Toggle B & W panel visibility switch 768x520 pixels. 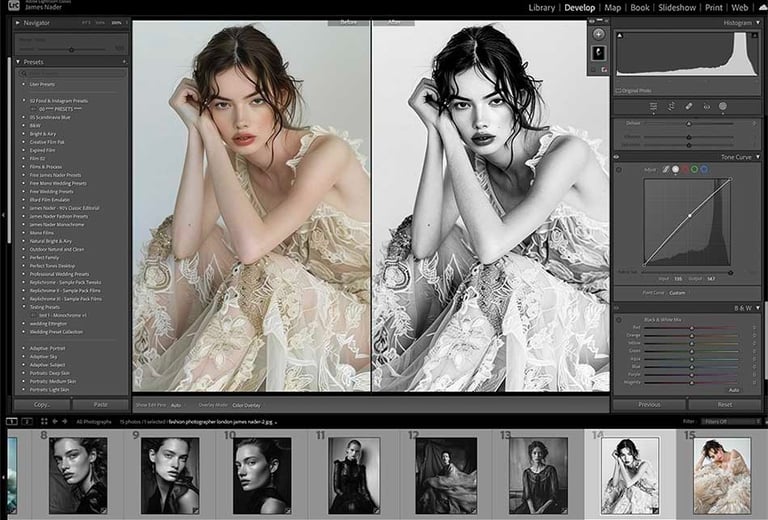click(616, 308)
